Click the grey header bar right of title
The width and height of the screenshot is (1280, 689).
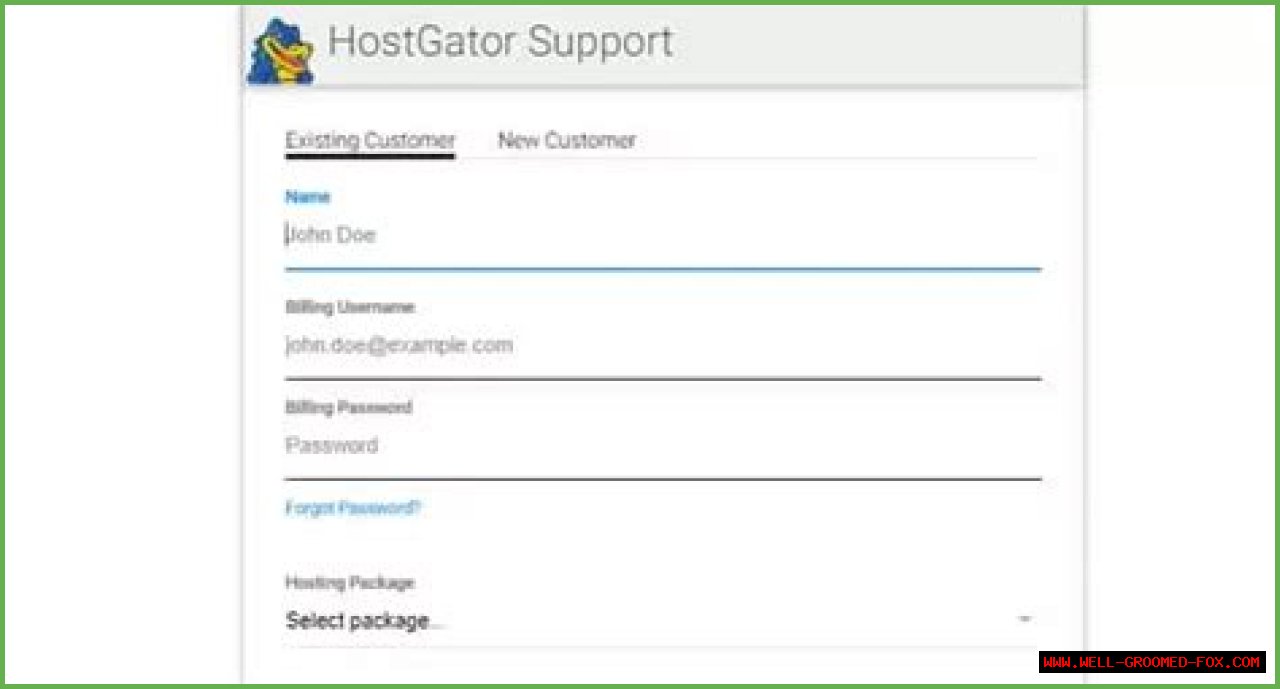point(880,45)
